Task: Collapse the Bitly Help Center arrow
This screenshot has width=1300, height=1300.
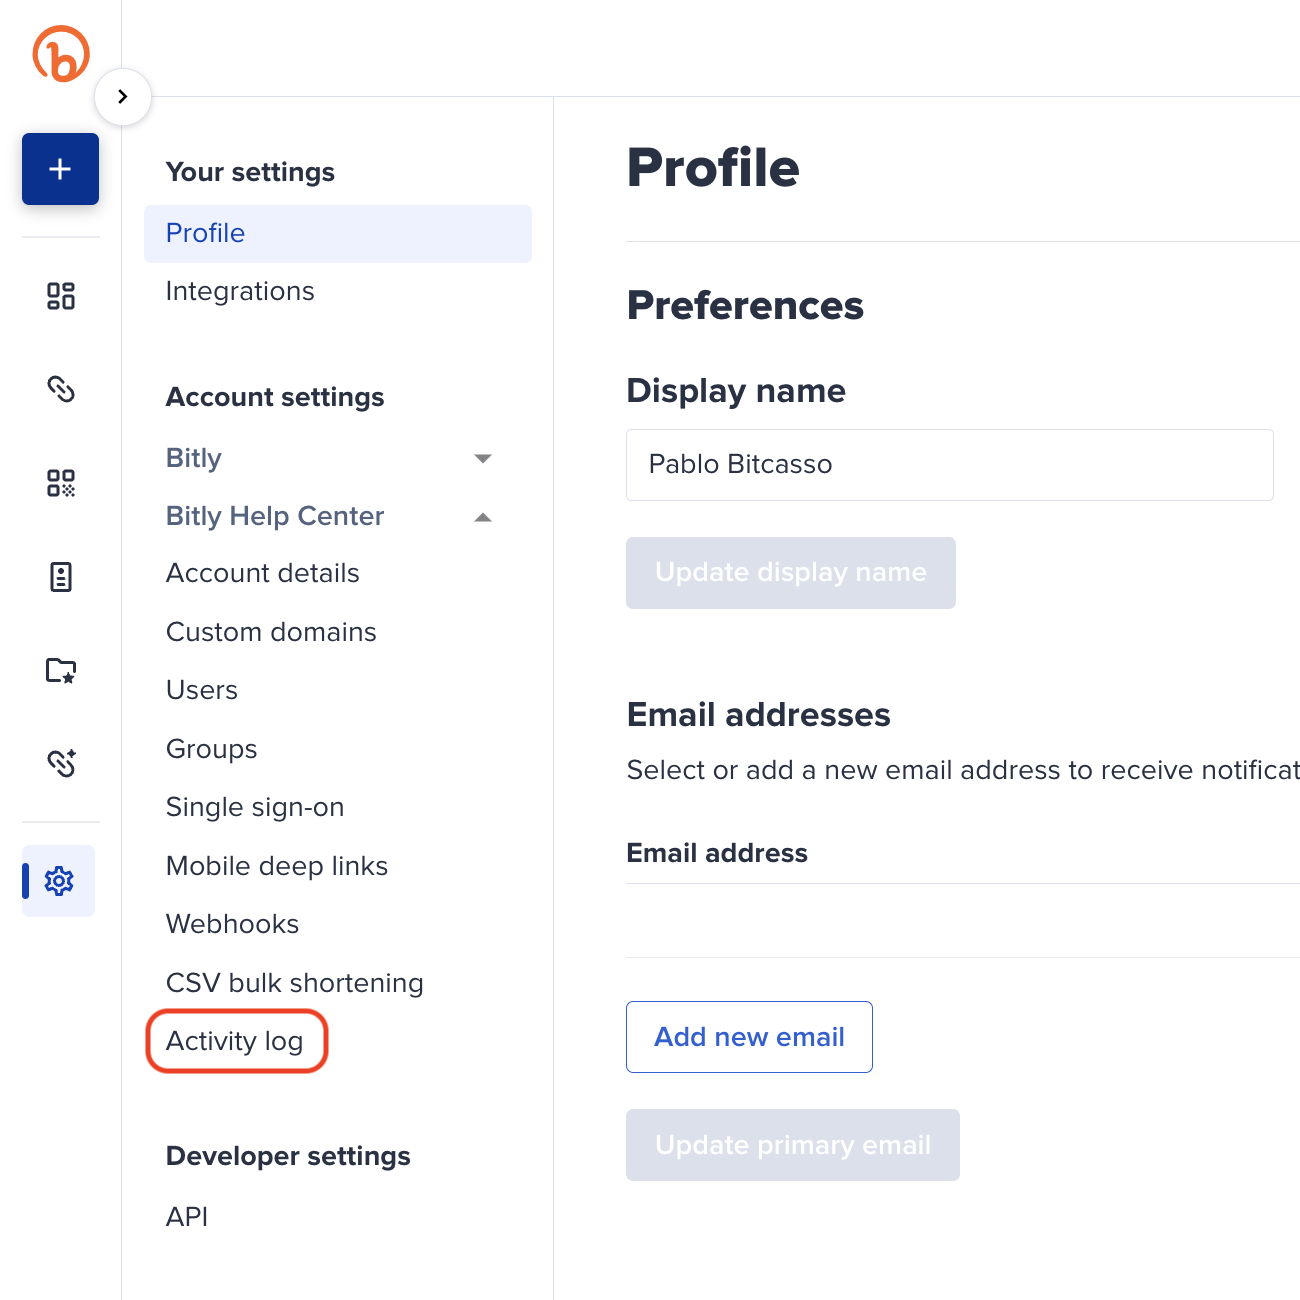Action: click(483, 517)
